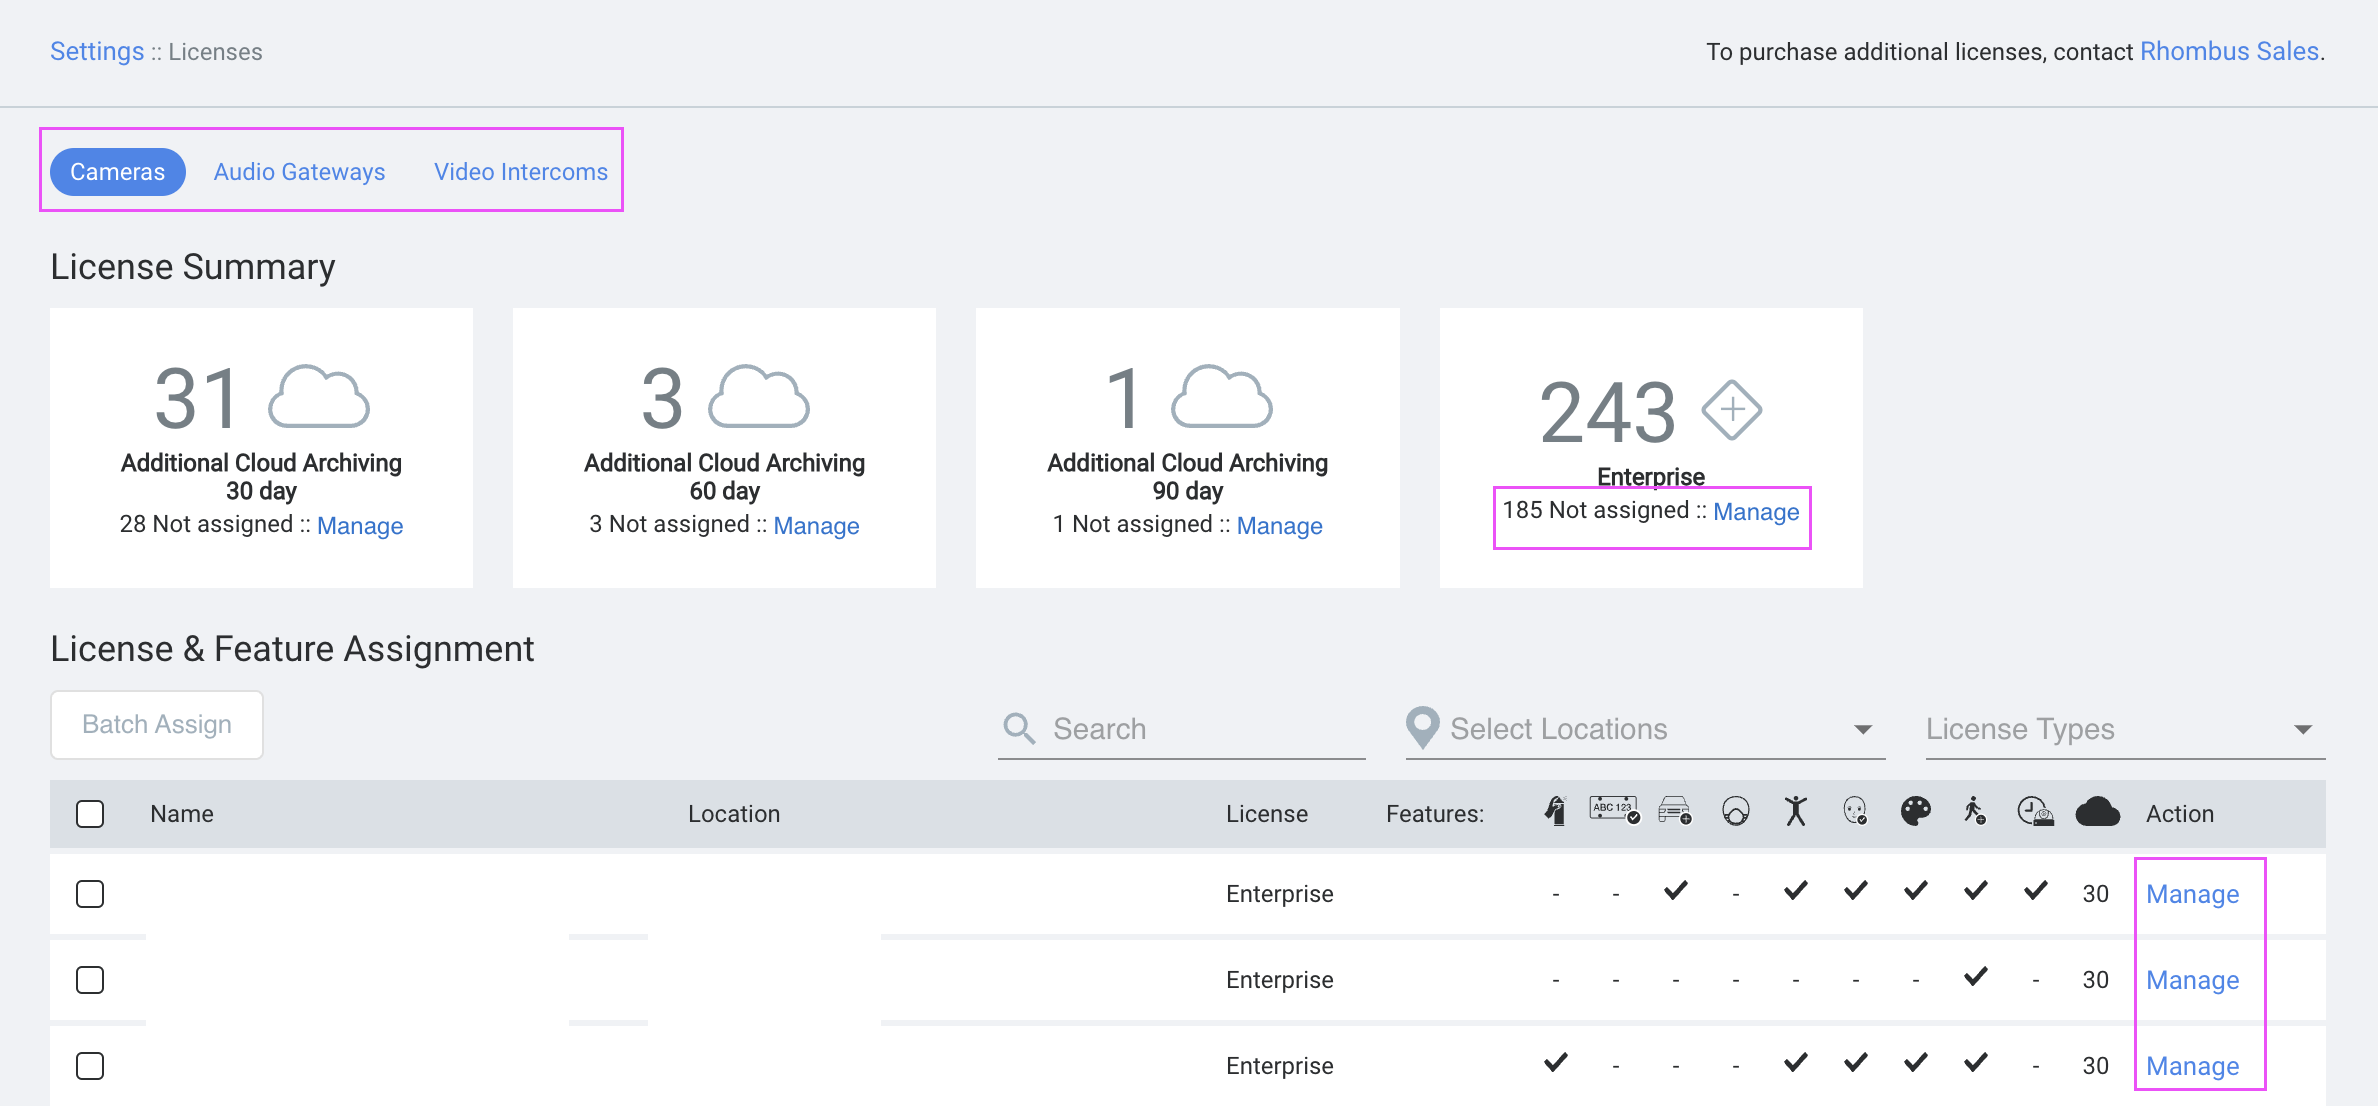Manage the Enterprise licenses with 185 not assigned

(1756, 512)
